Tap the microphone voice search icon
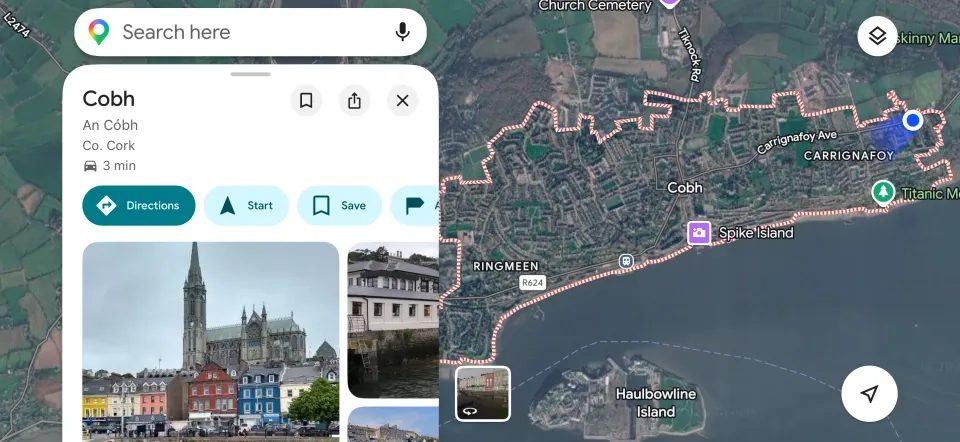Screen dimensions: 960x442 click(402, 32)
